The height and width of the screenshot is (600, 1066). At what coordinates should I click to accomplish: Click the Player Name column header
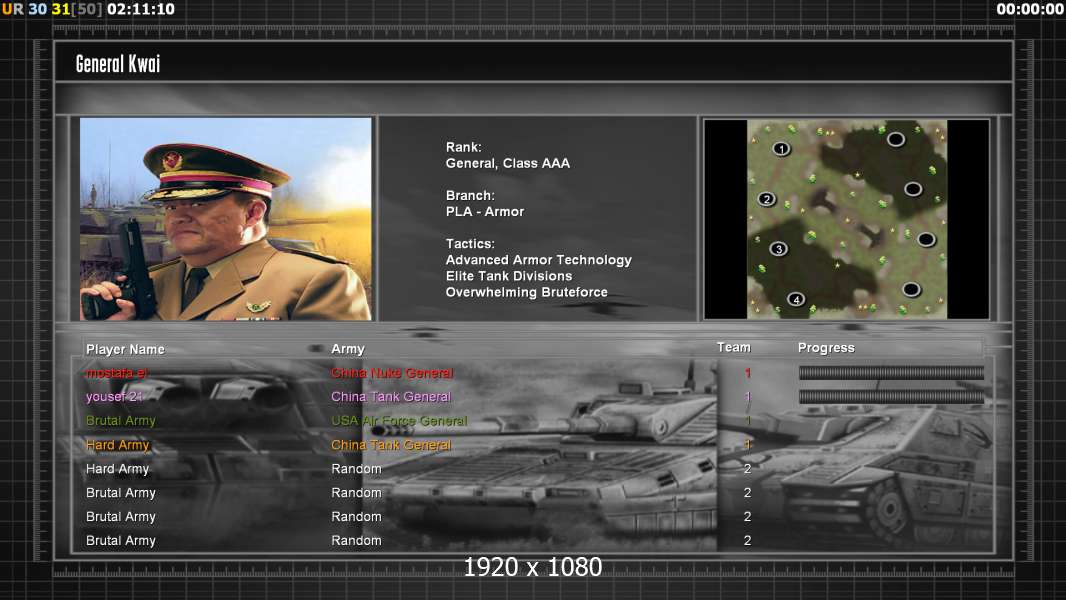point(125,349)
